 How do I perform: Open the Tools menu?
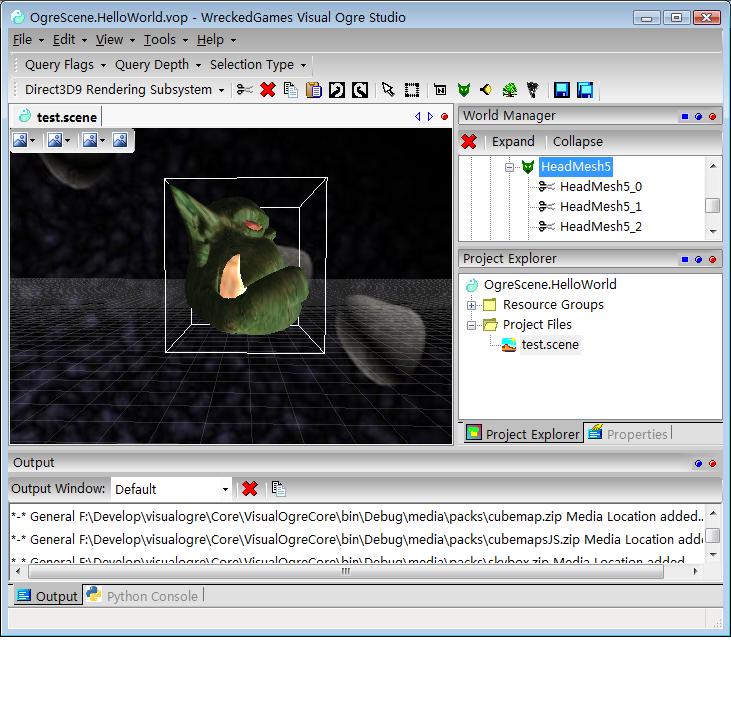(x=161, y=39)
